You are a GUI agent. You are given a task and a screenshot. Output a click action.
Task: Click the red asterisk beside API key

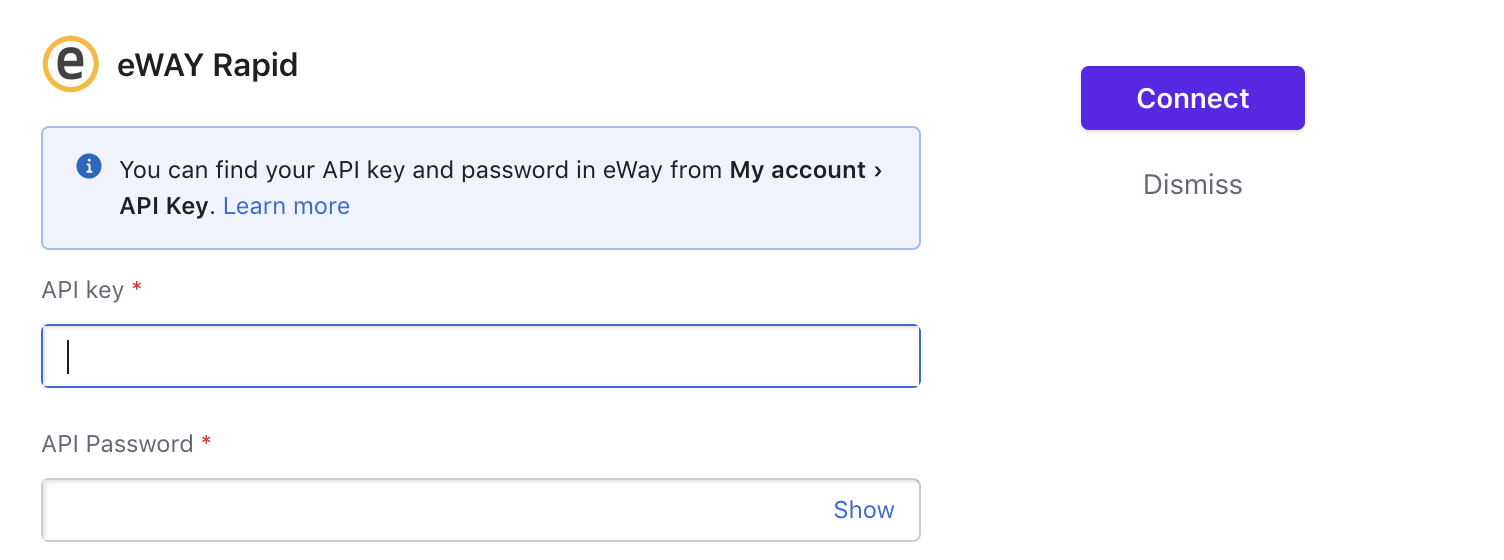coord(137,288)
